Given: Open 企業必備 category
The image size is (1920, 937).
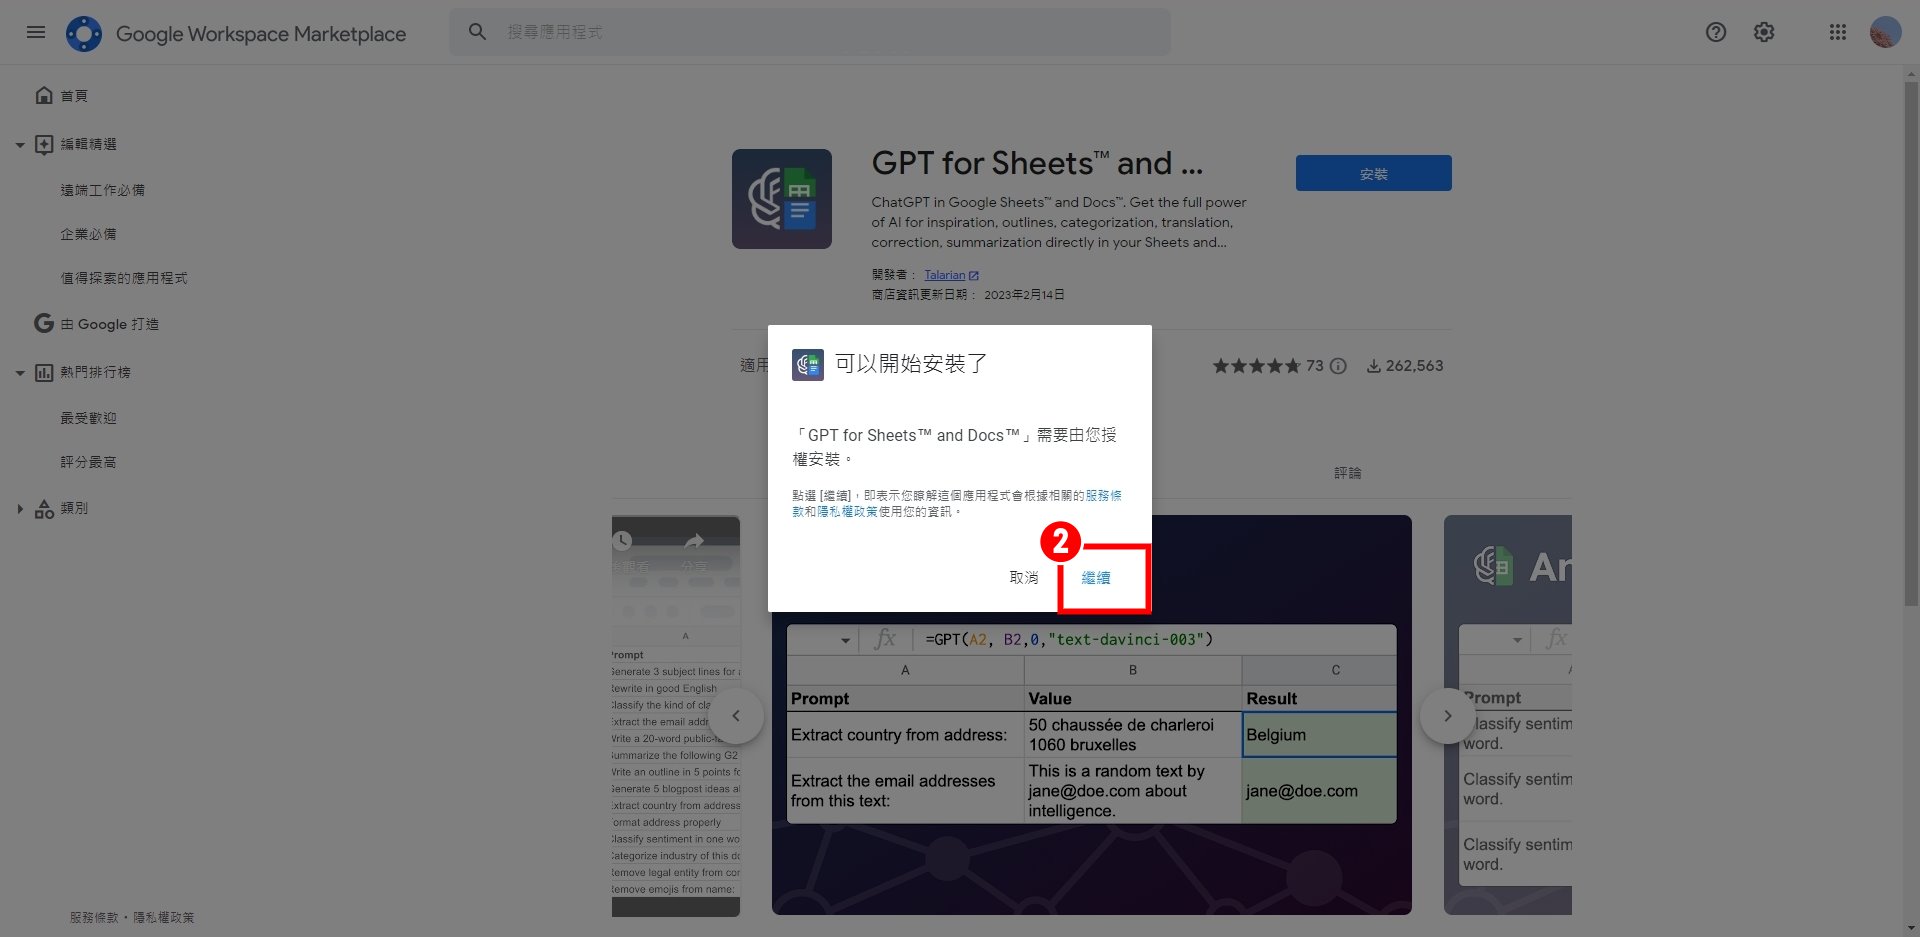Looking at the screenshot, I should pos(88,234).
